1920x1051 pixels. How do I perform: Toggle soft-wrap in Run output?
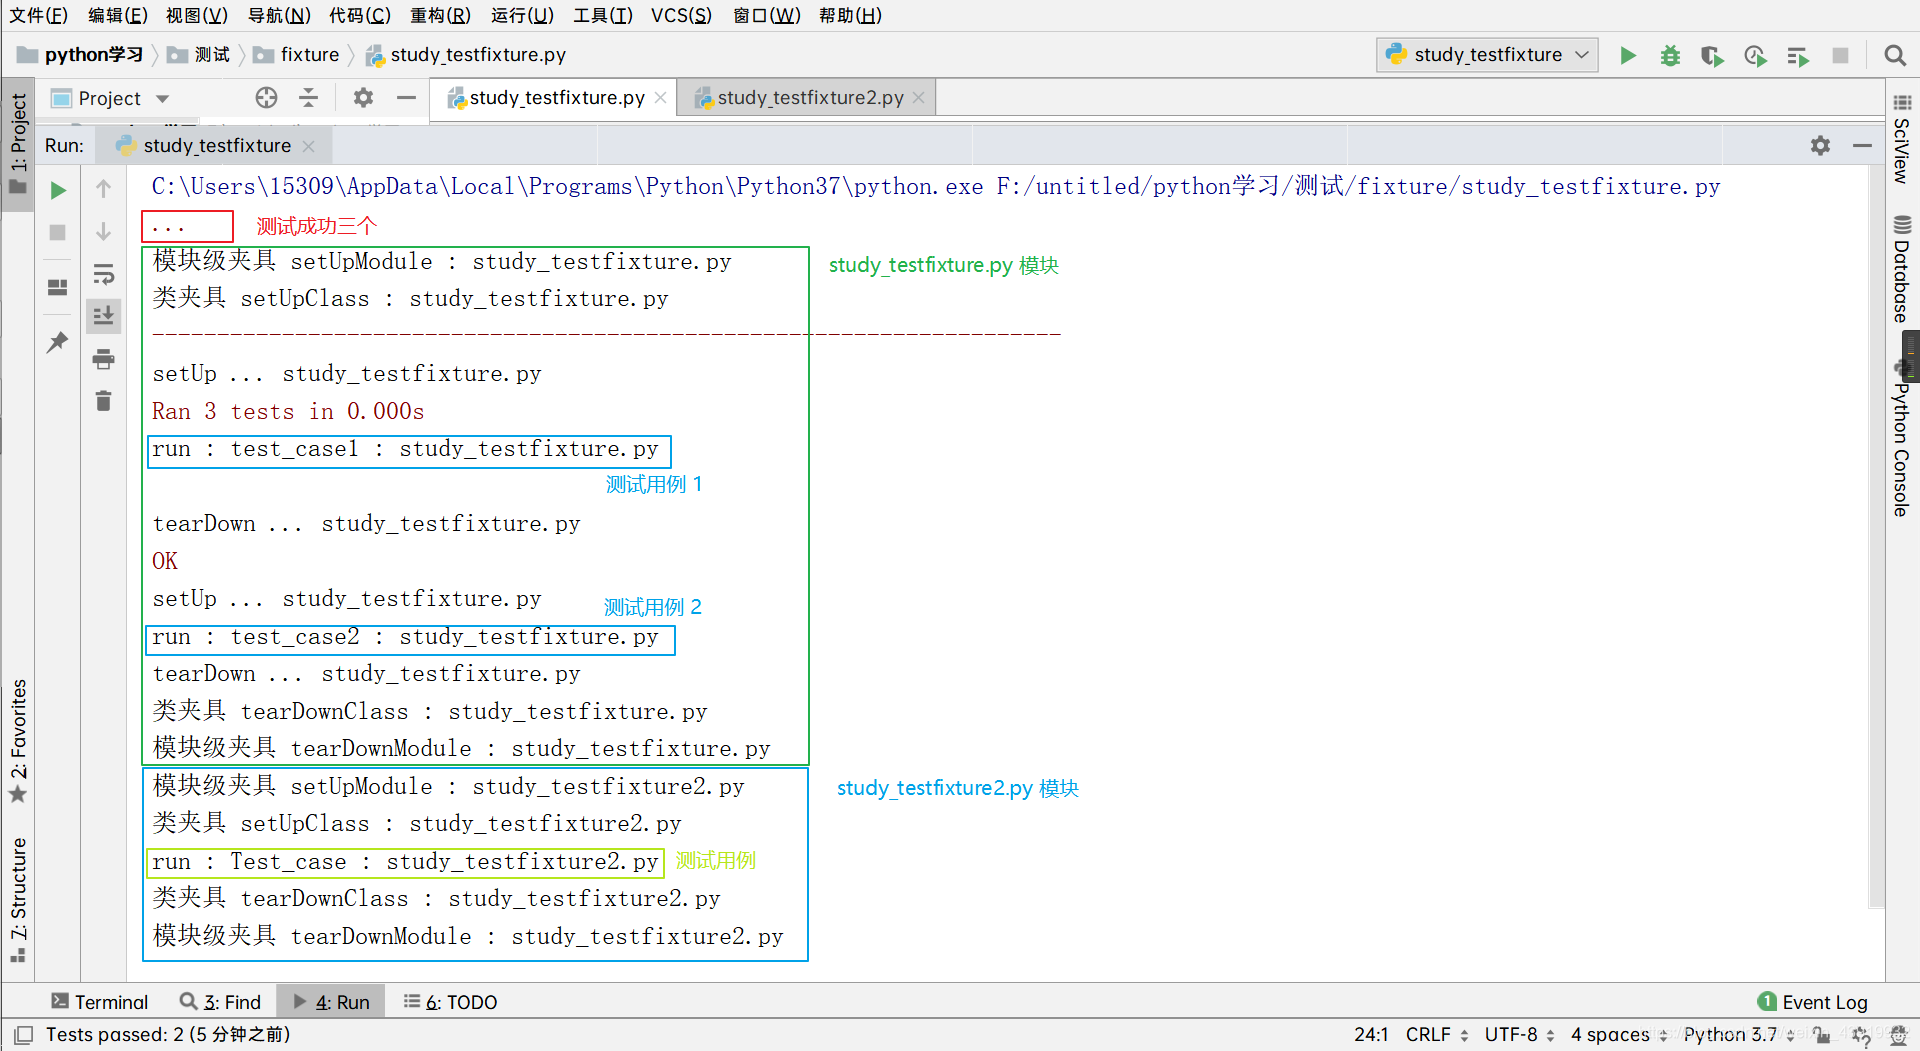click(x=103, y=274)
